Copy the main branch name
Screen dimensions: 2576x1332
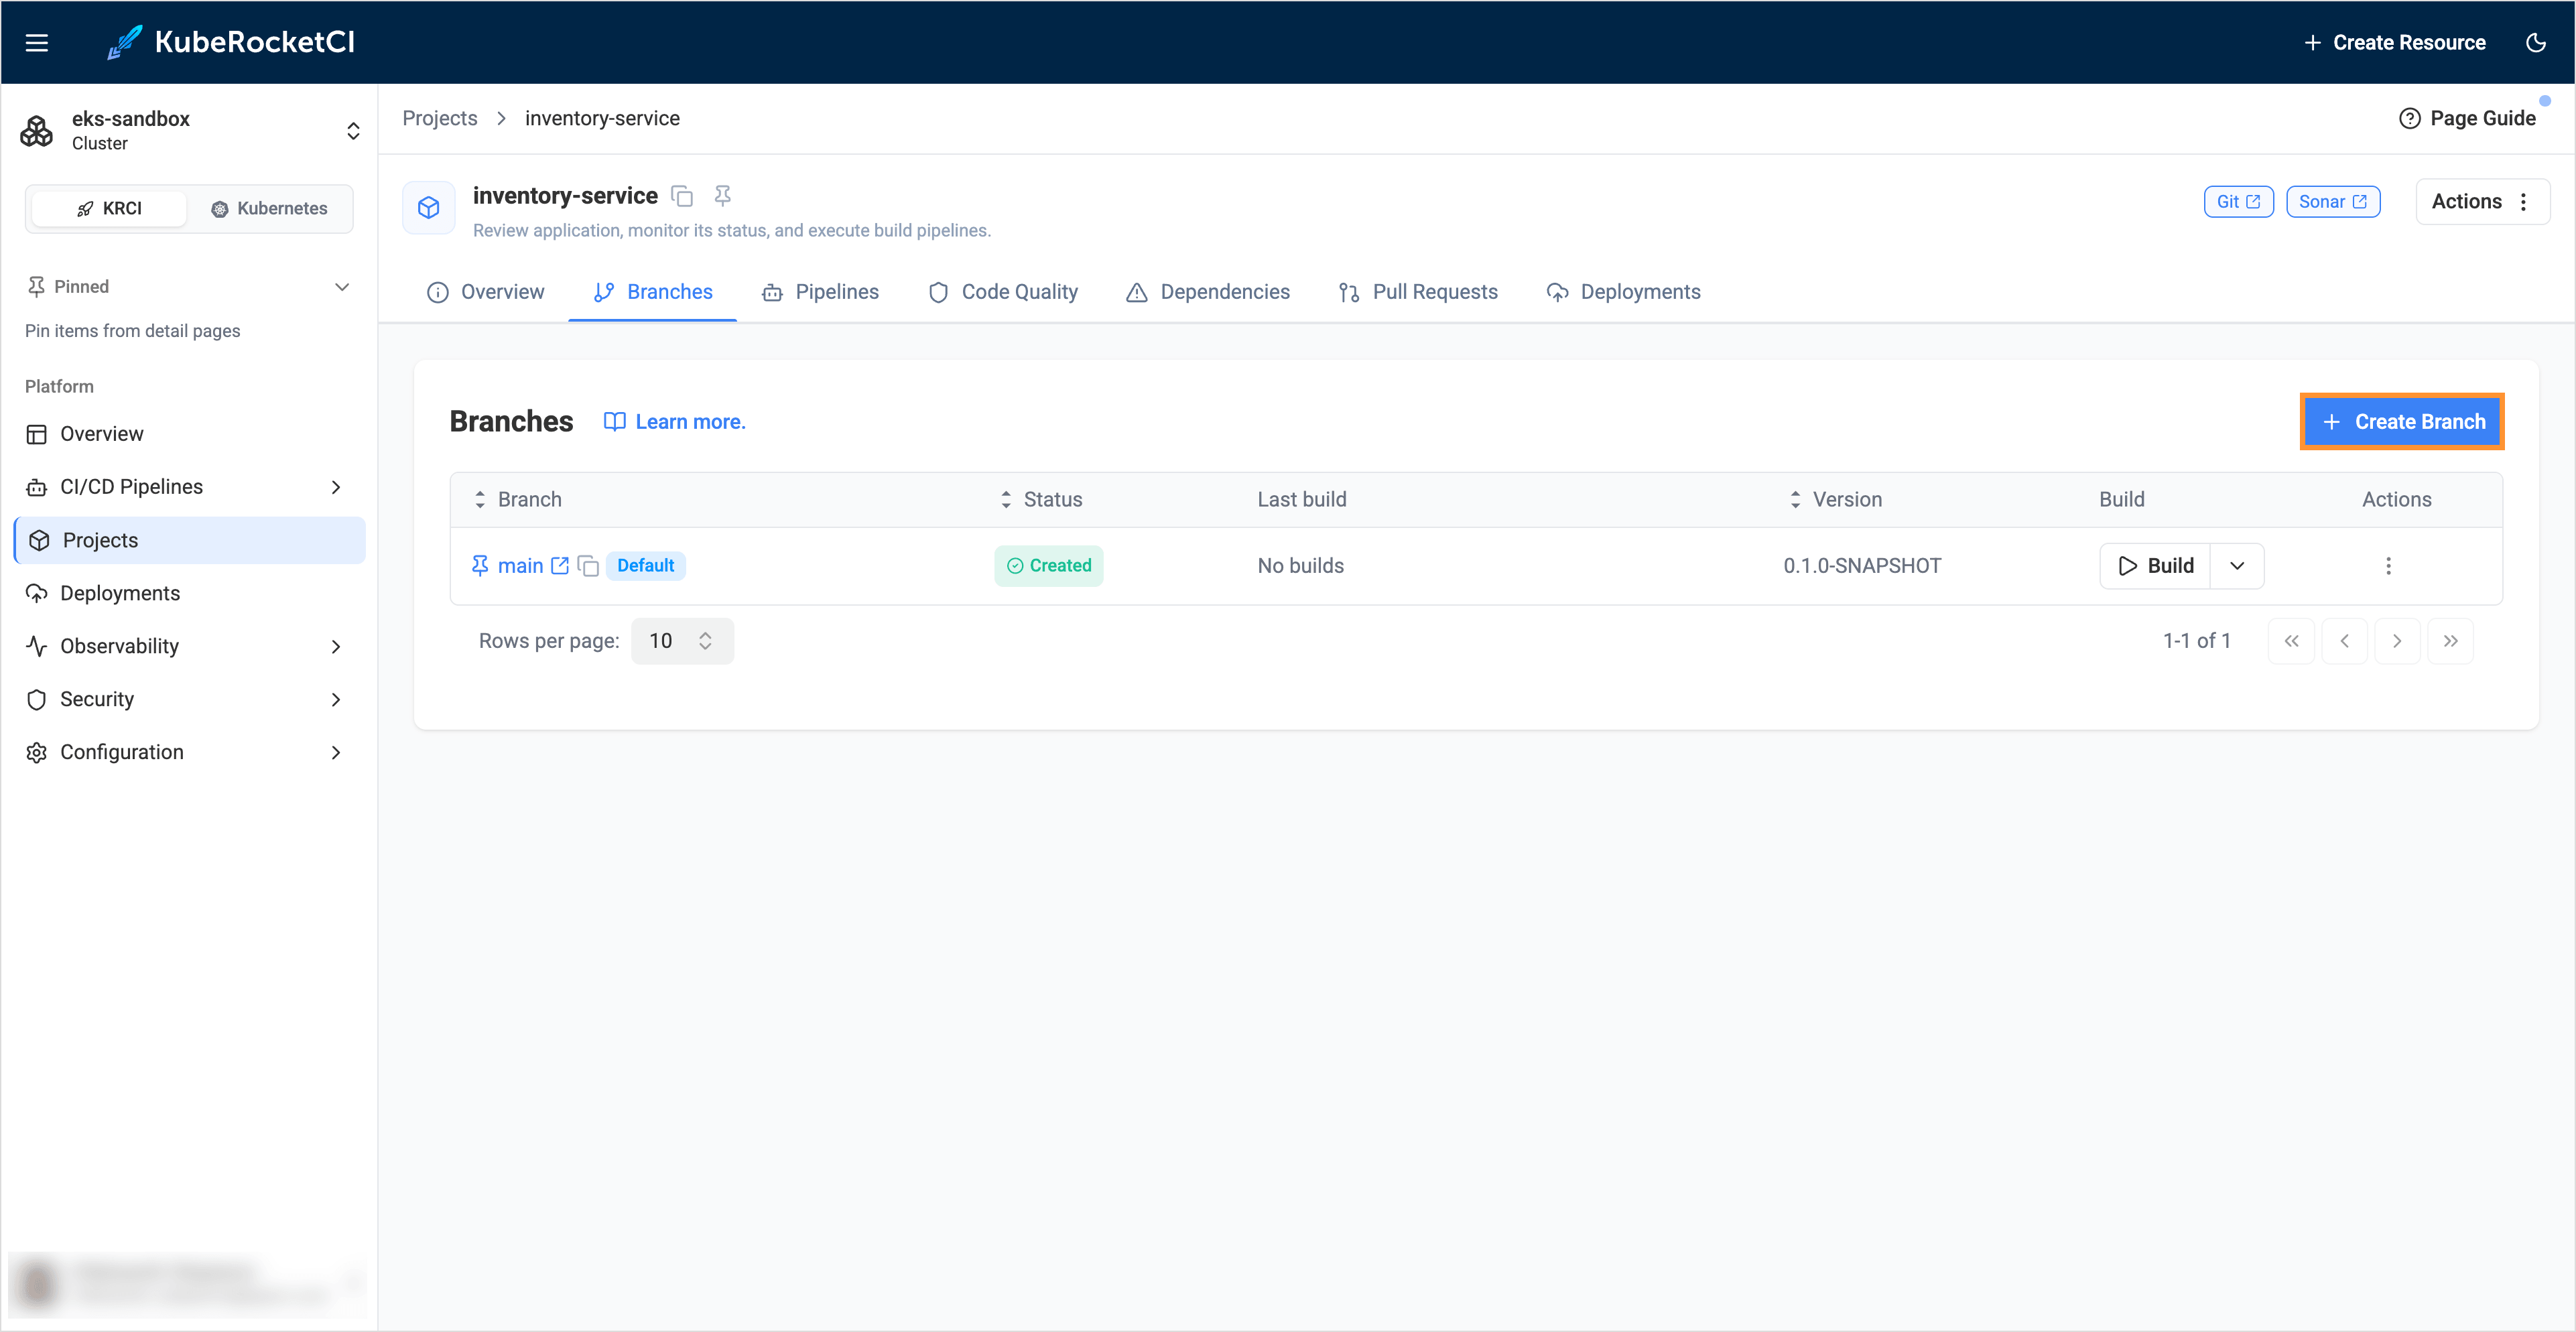tap(588, 566)
